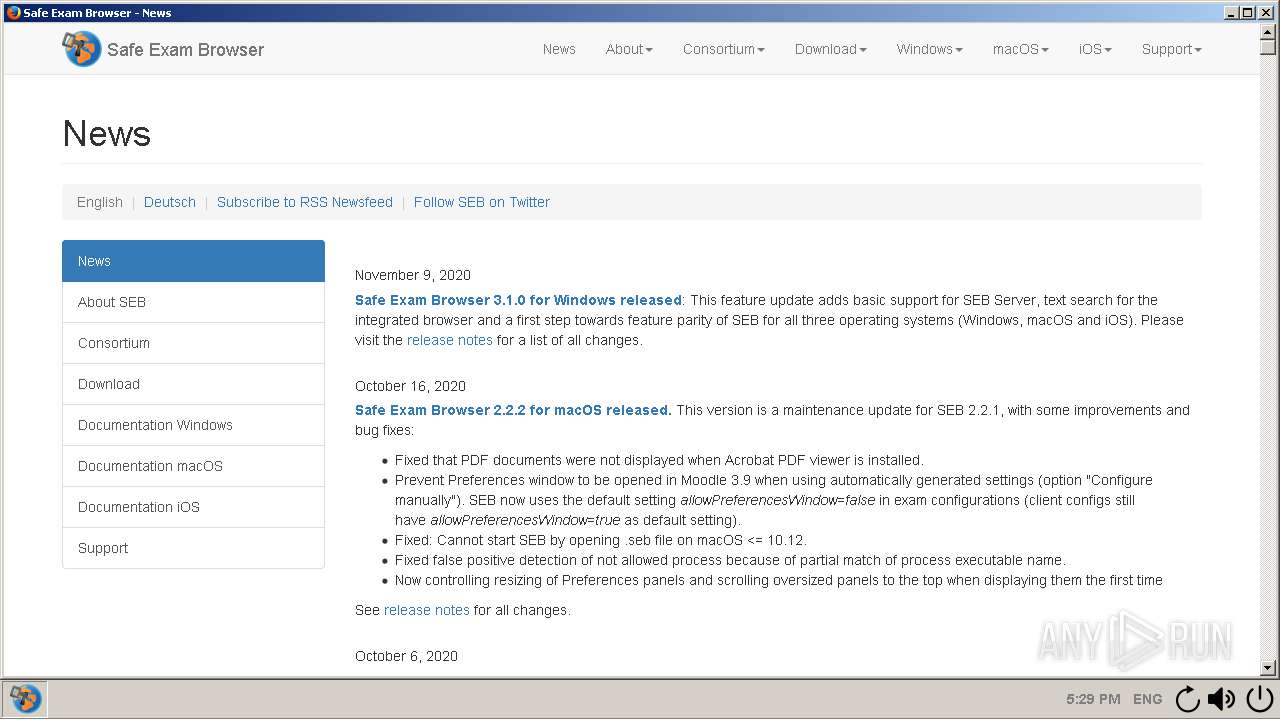Image resolution: width=1280 pixels, height=720 pixels.
Task: Click the October 6, 2020 date
Action: tap(406, 656)
